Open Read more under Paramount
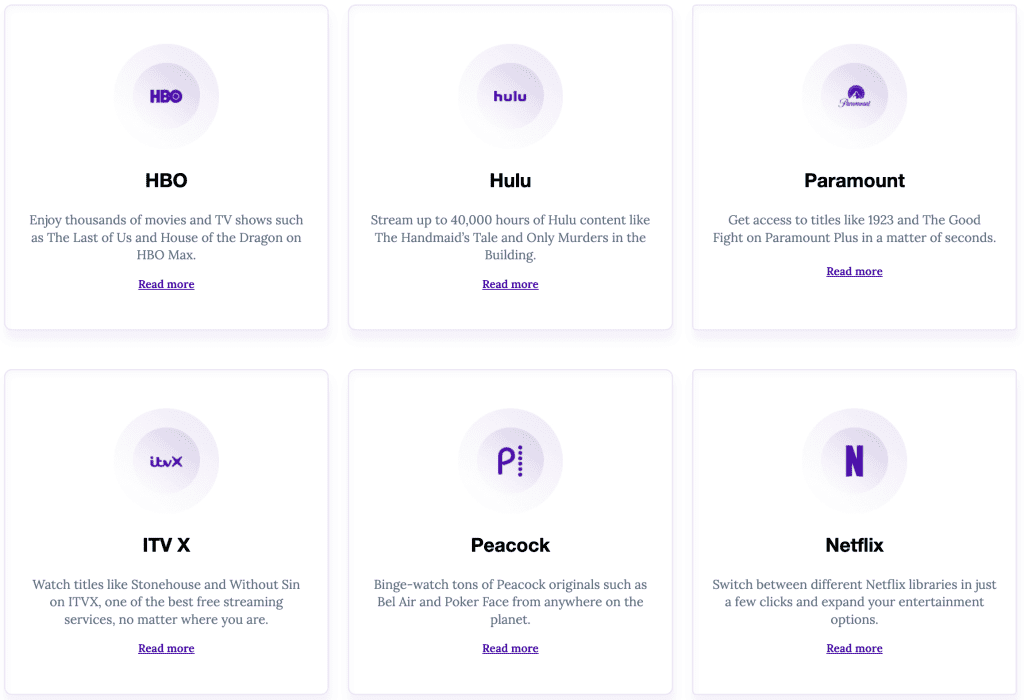 click(x=854, y=271)
